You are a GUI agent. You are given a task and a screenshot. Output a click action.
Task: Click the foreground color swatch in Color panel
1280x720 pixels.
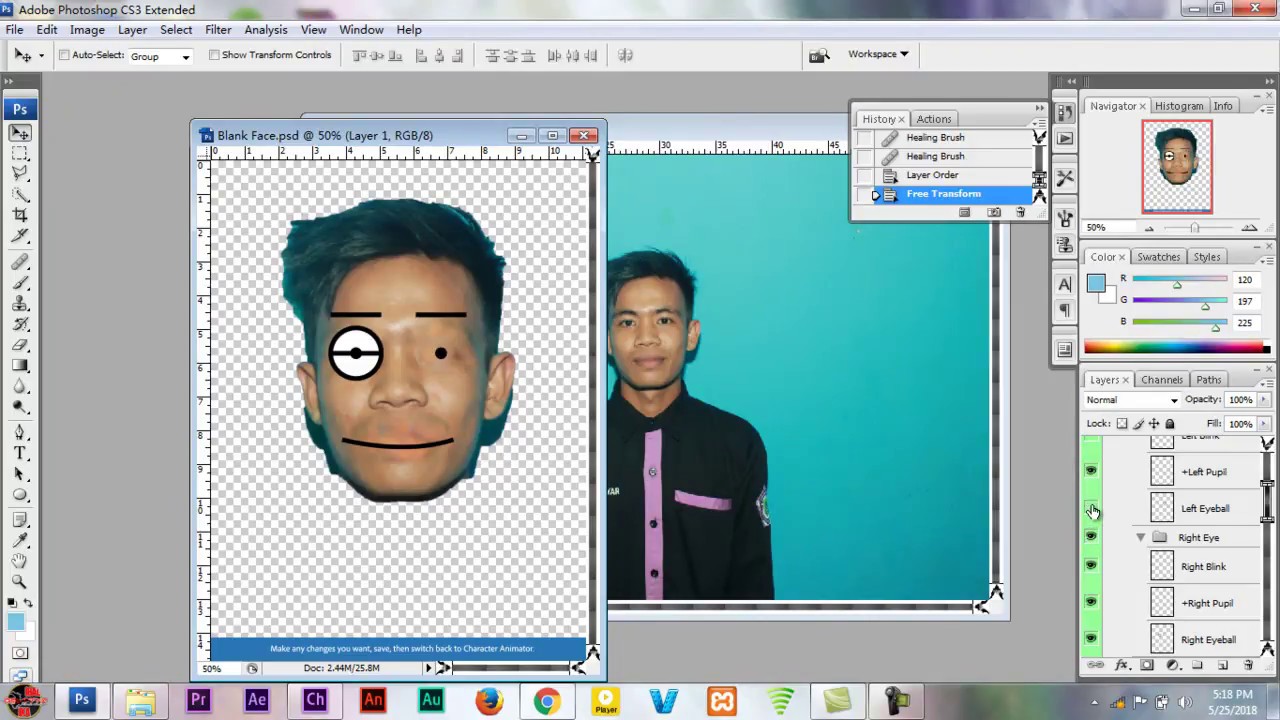click(x=1096, y=283)
